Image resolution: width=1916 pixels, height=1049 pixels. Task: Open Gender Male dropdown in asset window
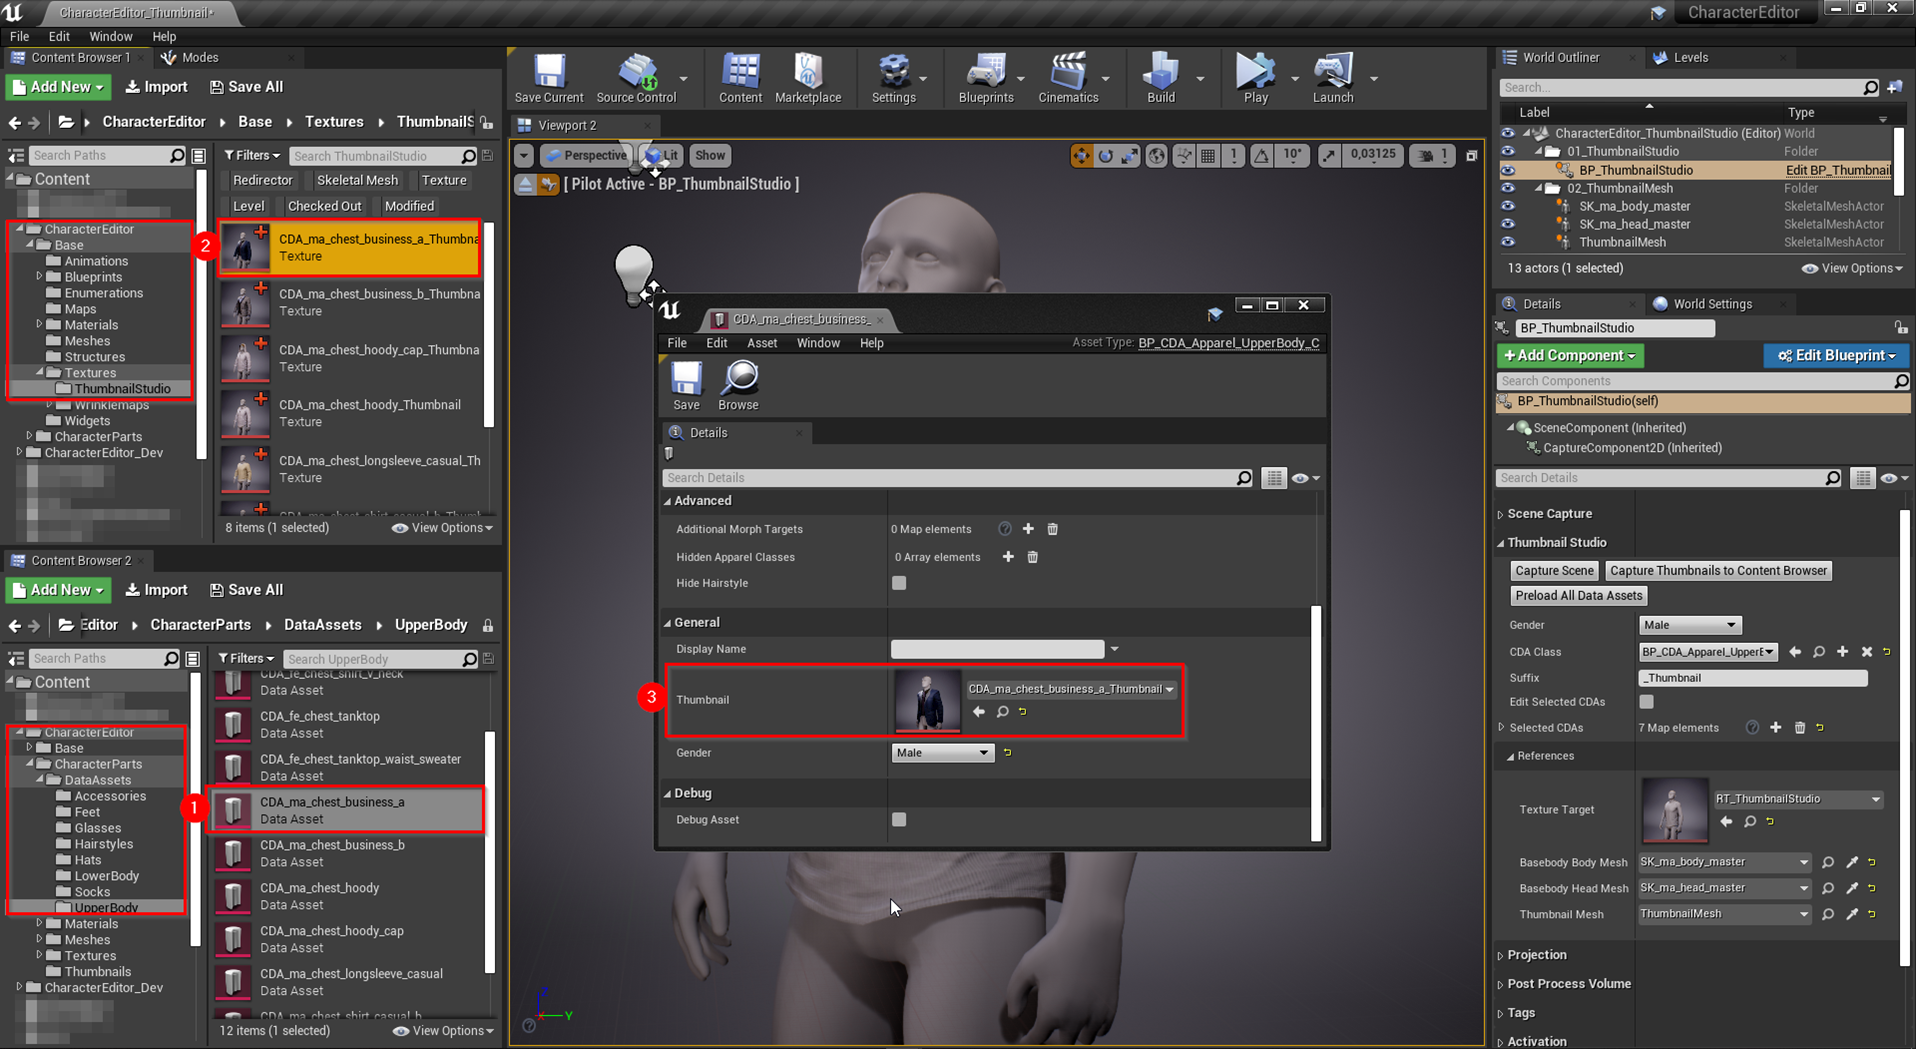[942, 752]
